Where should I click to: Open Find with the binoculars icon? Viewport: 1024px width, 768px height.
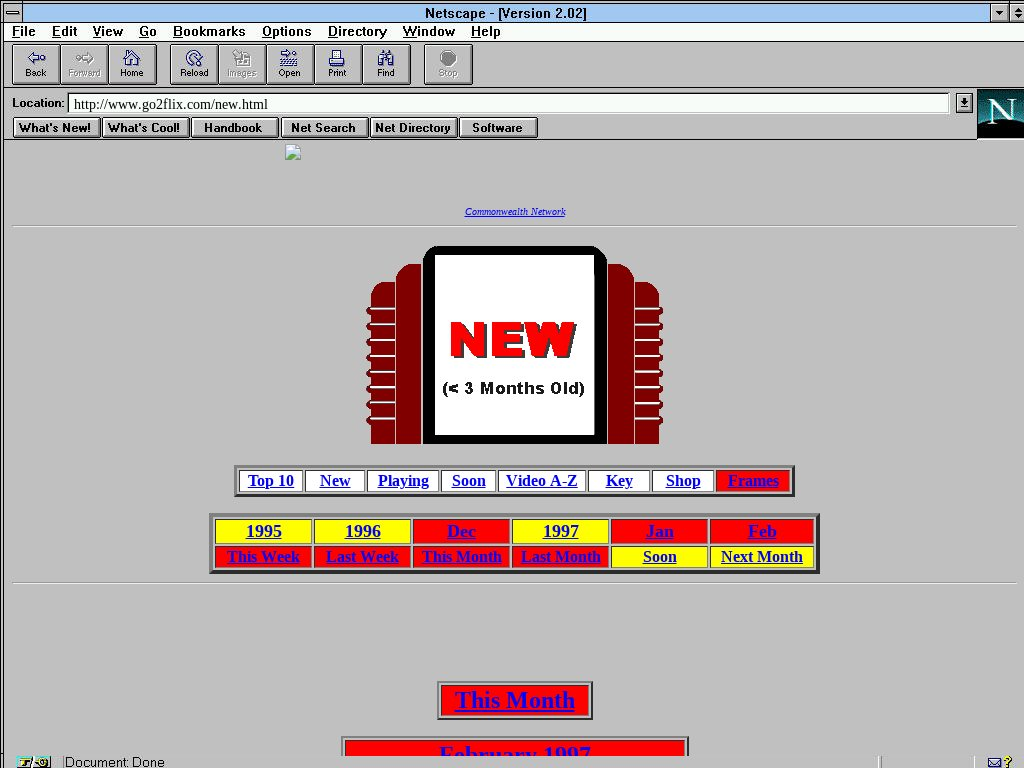(386, 64)
